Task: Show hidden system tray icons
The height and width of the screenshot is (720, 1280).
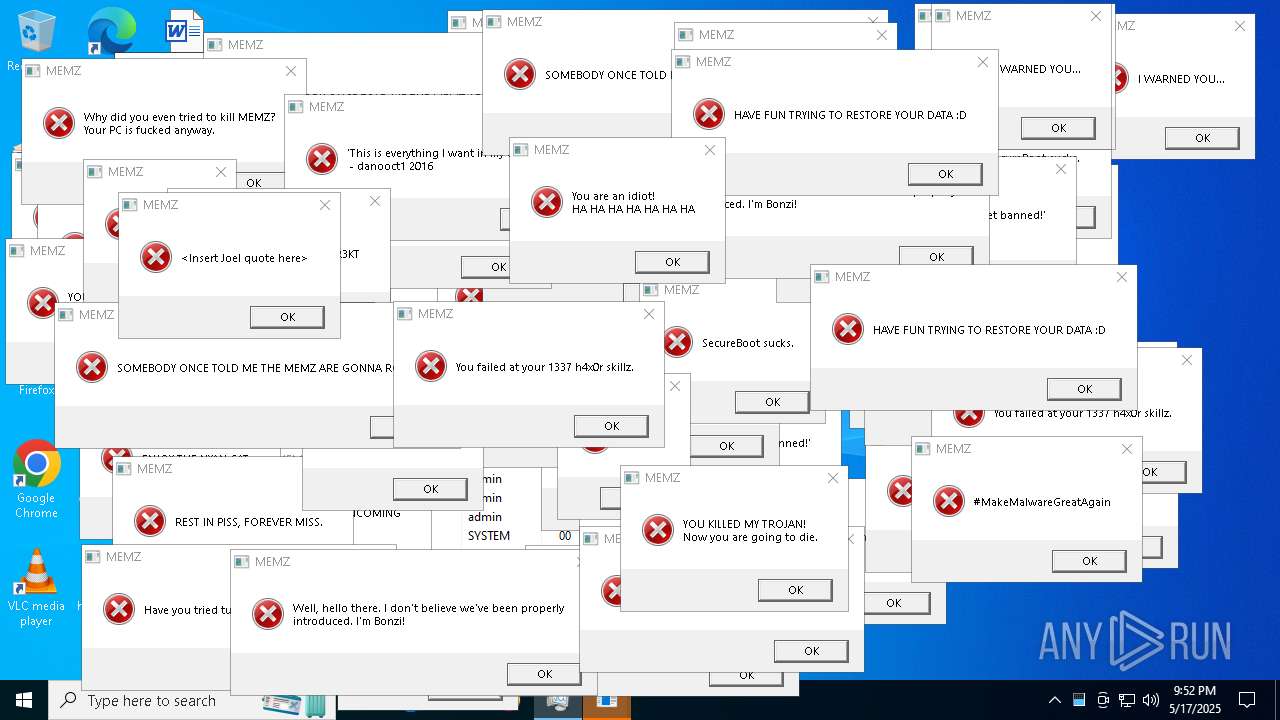Action: 1054,700
